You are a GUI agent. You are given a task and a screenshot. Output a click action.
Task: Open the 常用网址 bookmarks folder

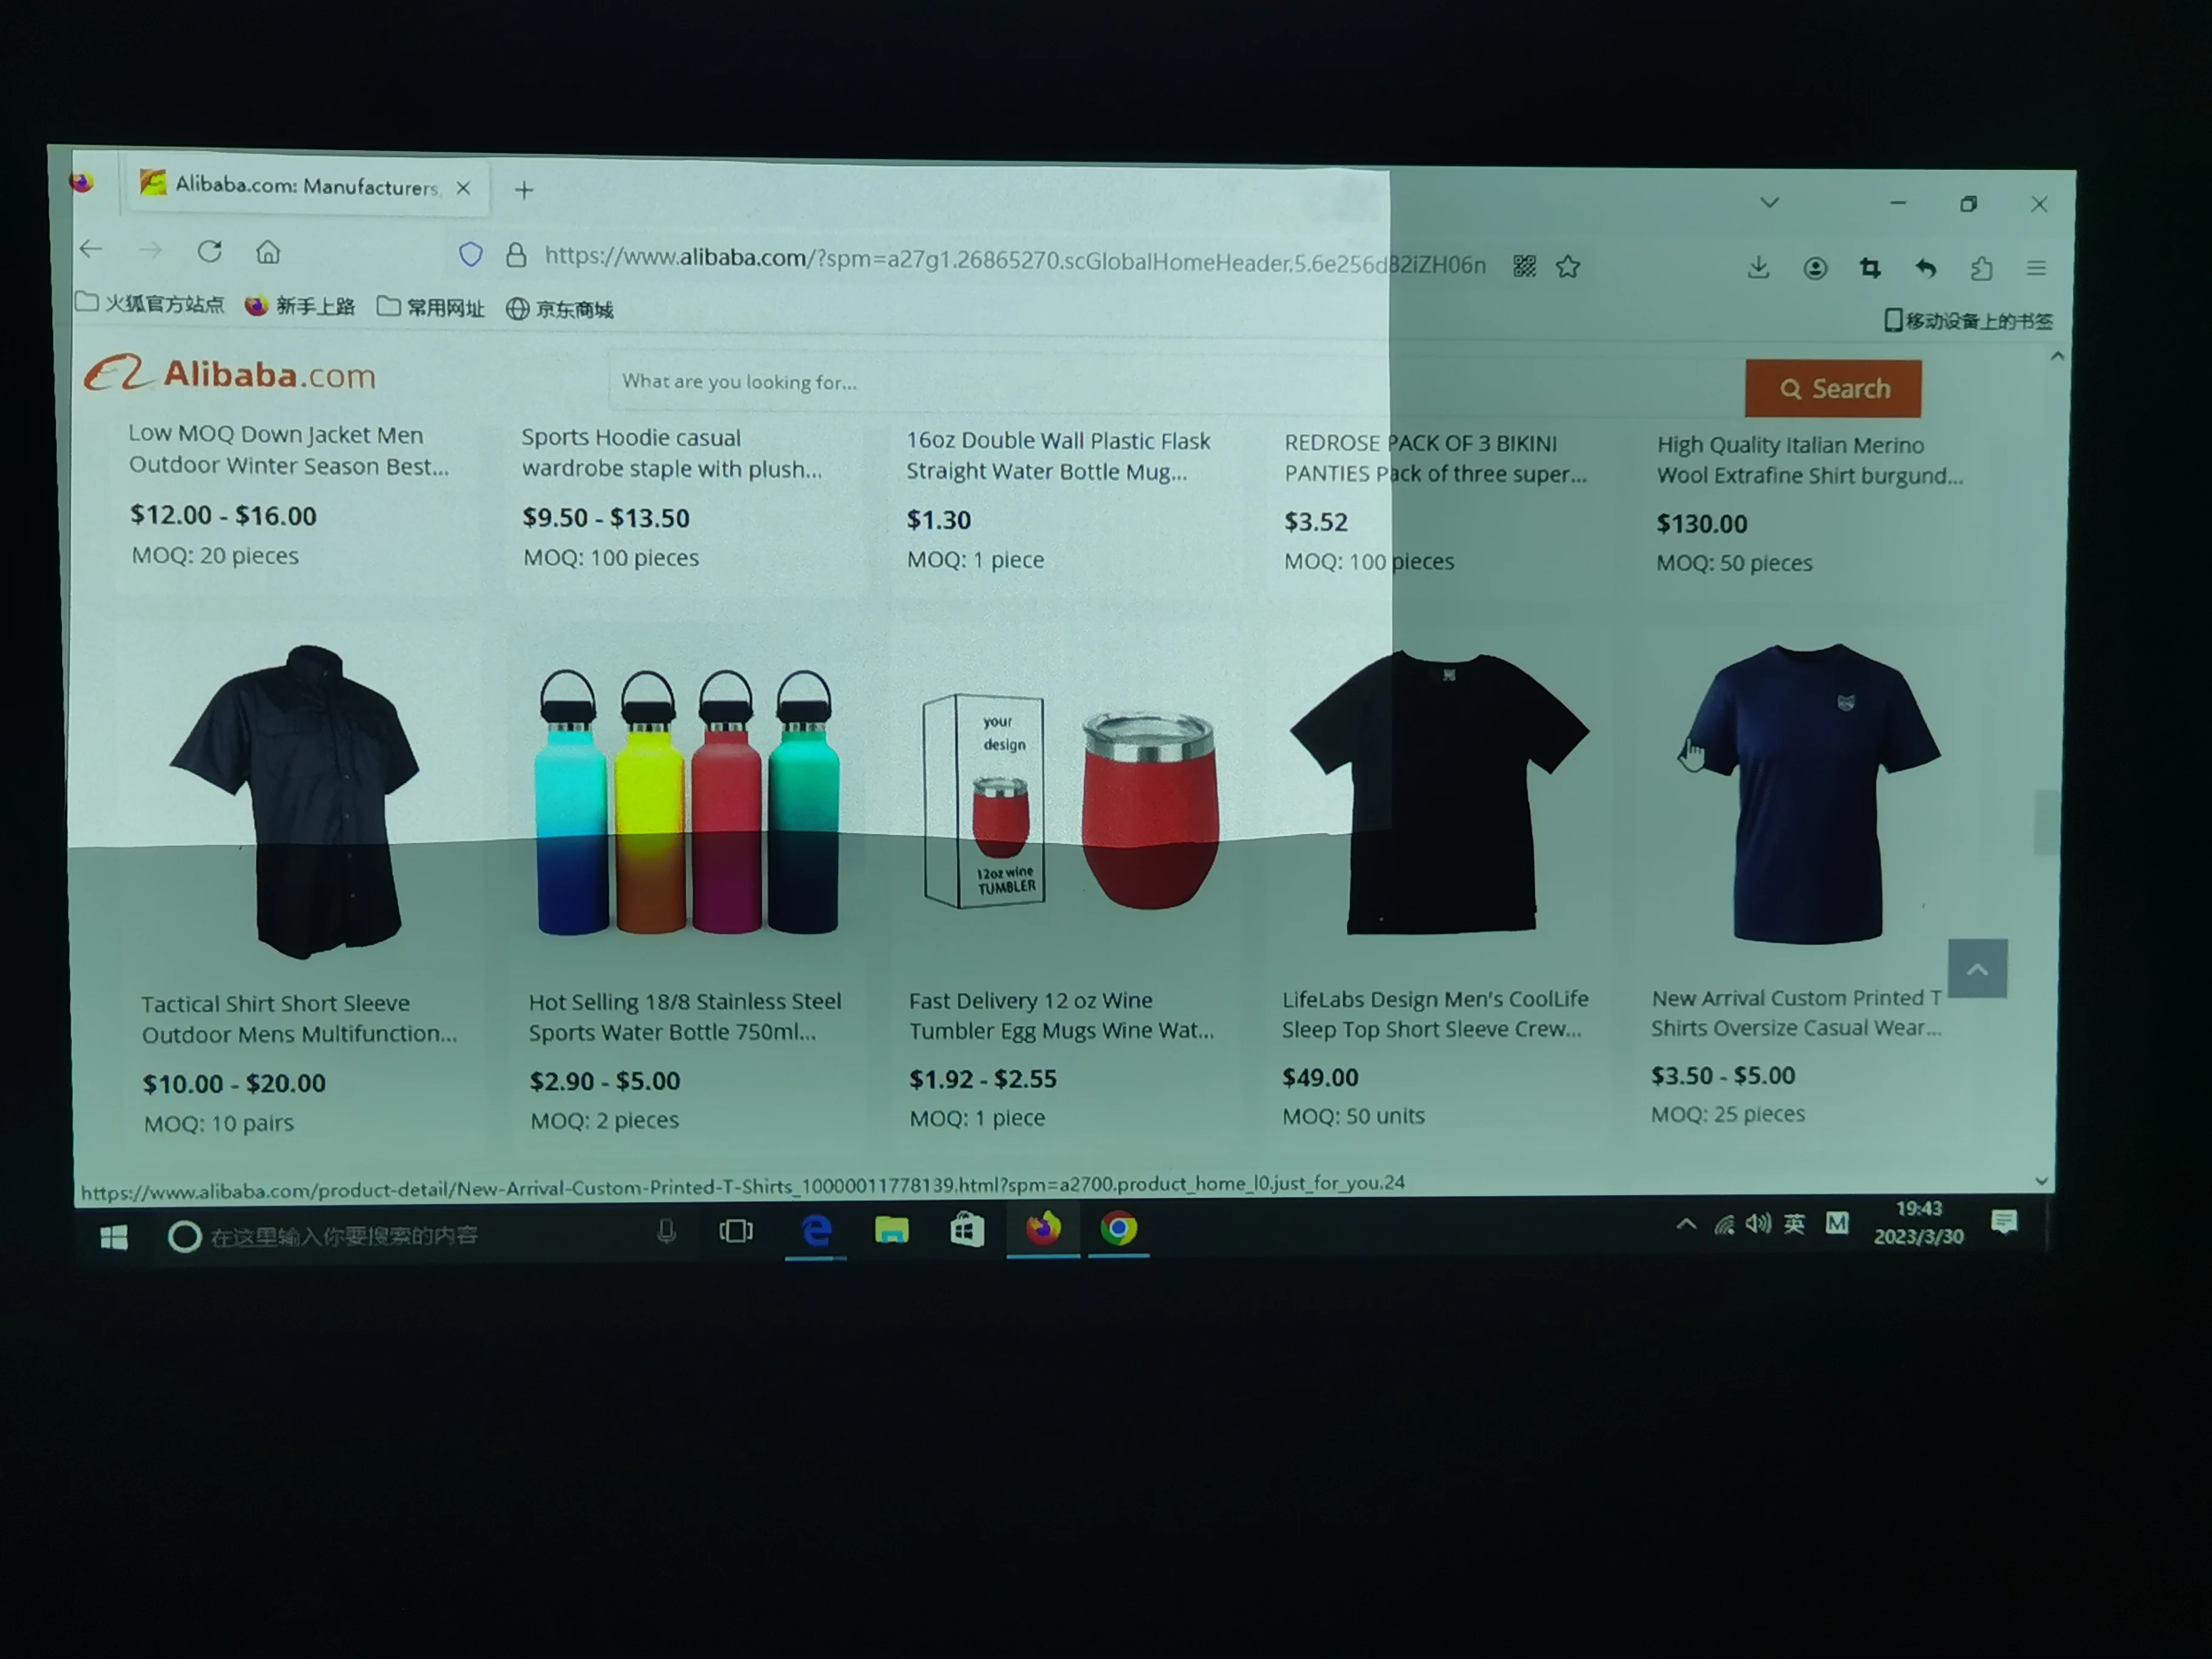tap(431, 307)
